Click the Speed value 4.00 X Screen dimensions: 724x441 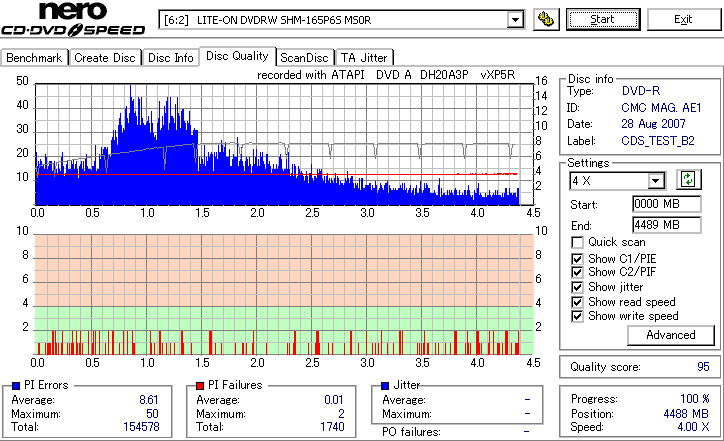[694, 427]
